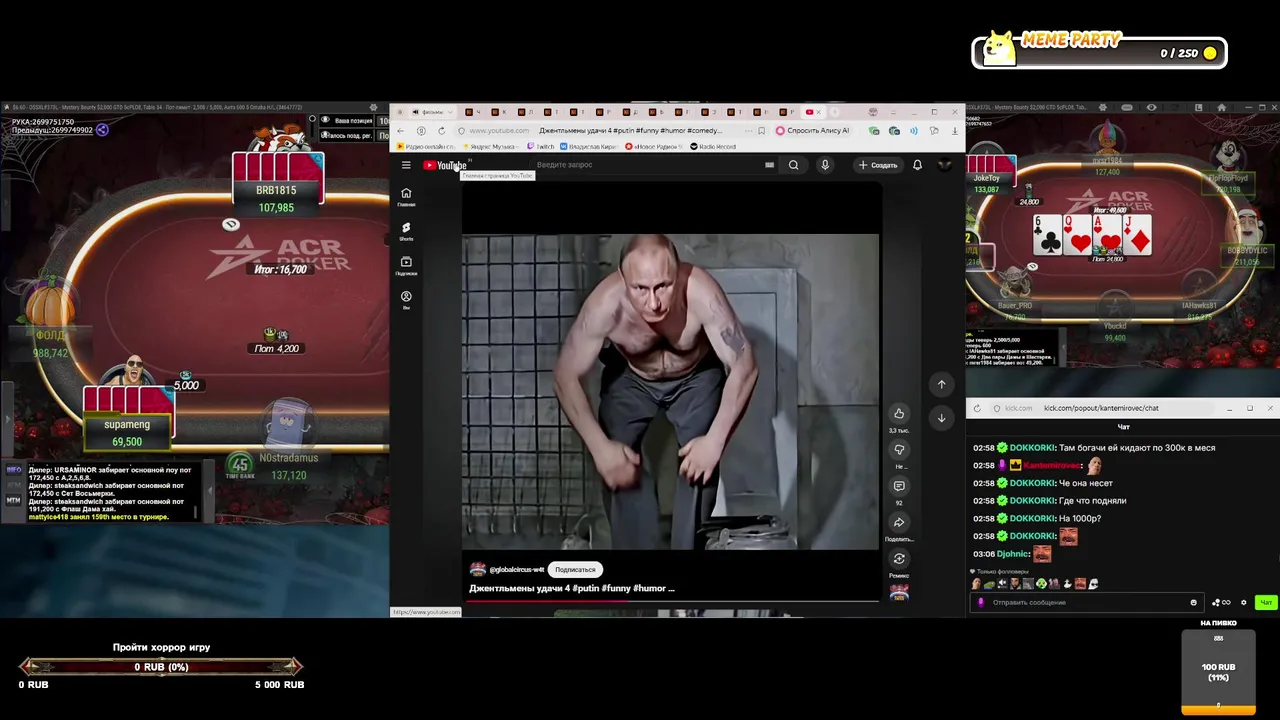Send message with green Чат button
The image size is (1280, 720).
(x=1265, y=603)
